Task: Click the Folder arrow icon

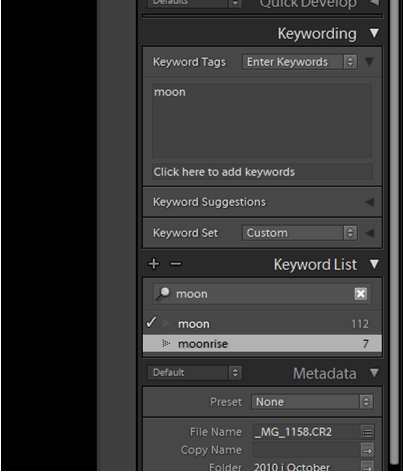Action: click(x=367, y=466)
